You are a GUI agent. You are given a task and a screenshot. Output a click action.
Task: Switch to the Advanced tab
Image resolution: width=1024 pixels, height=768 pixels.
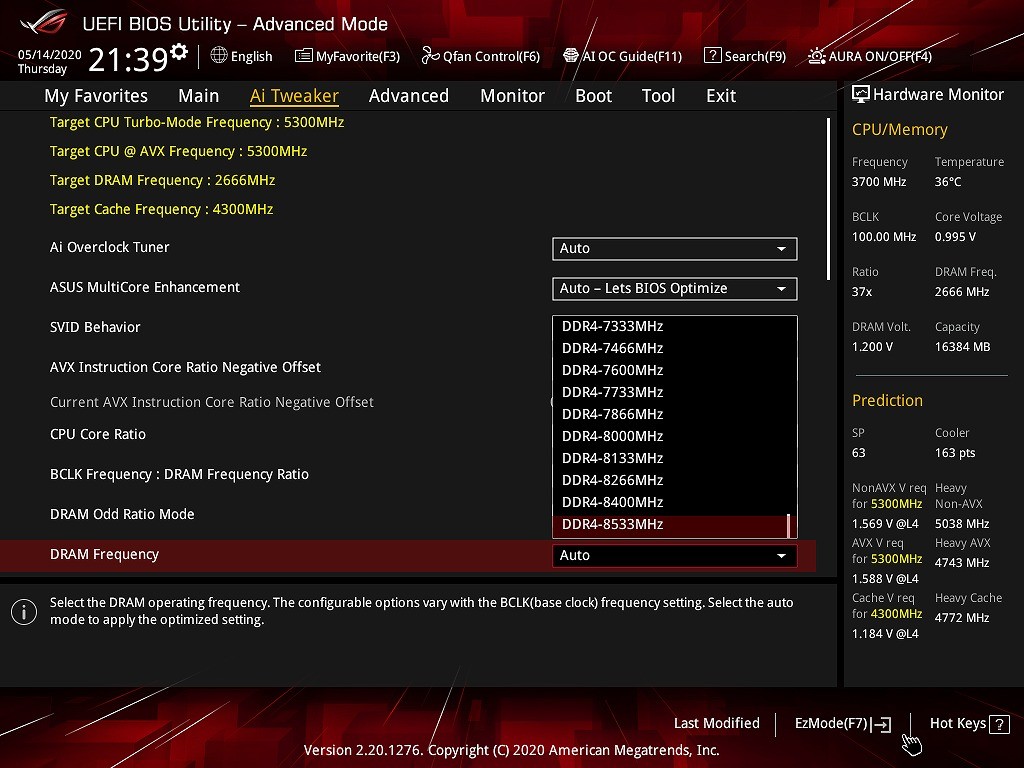click(x=408, y=96)
